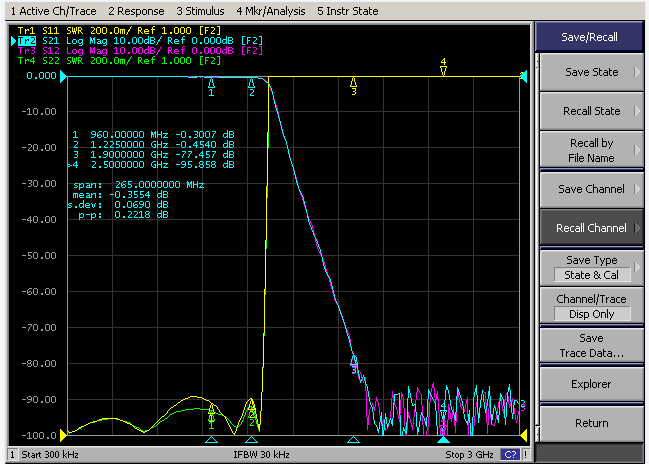Click the Save Channel arrow indicator
The image size is (649, 464).
point(637,189)
